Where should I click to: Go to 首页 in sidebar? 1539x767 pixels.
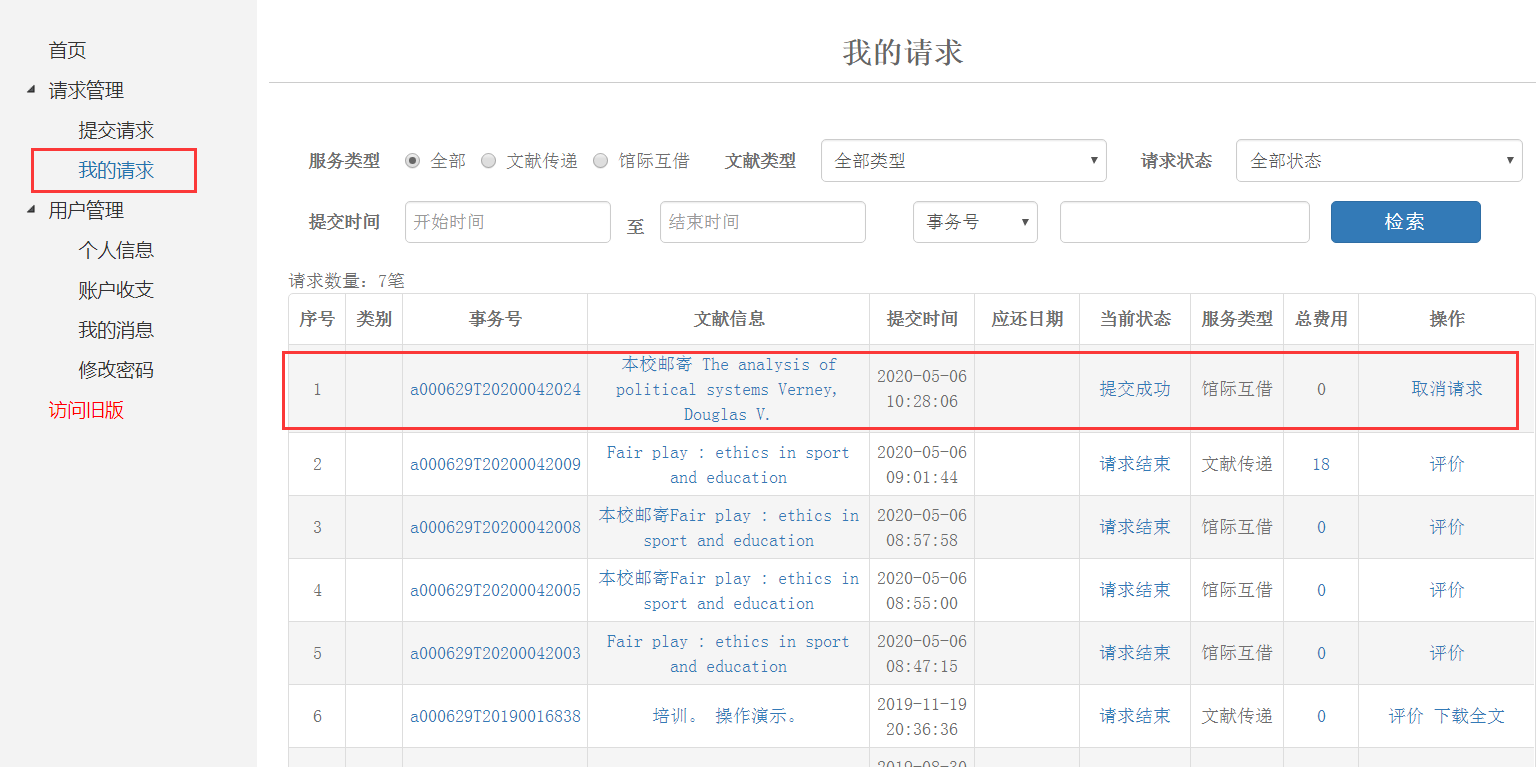pos(68,50)
